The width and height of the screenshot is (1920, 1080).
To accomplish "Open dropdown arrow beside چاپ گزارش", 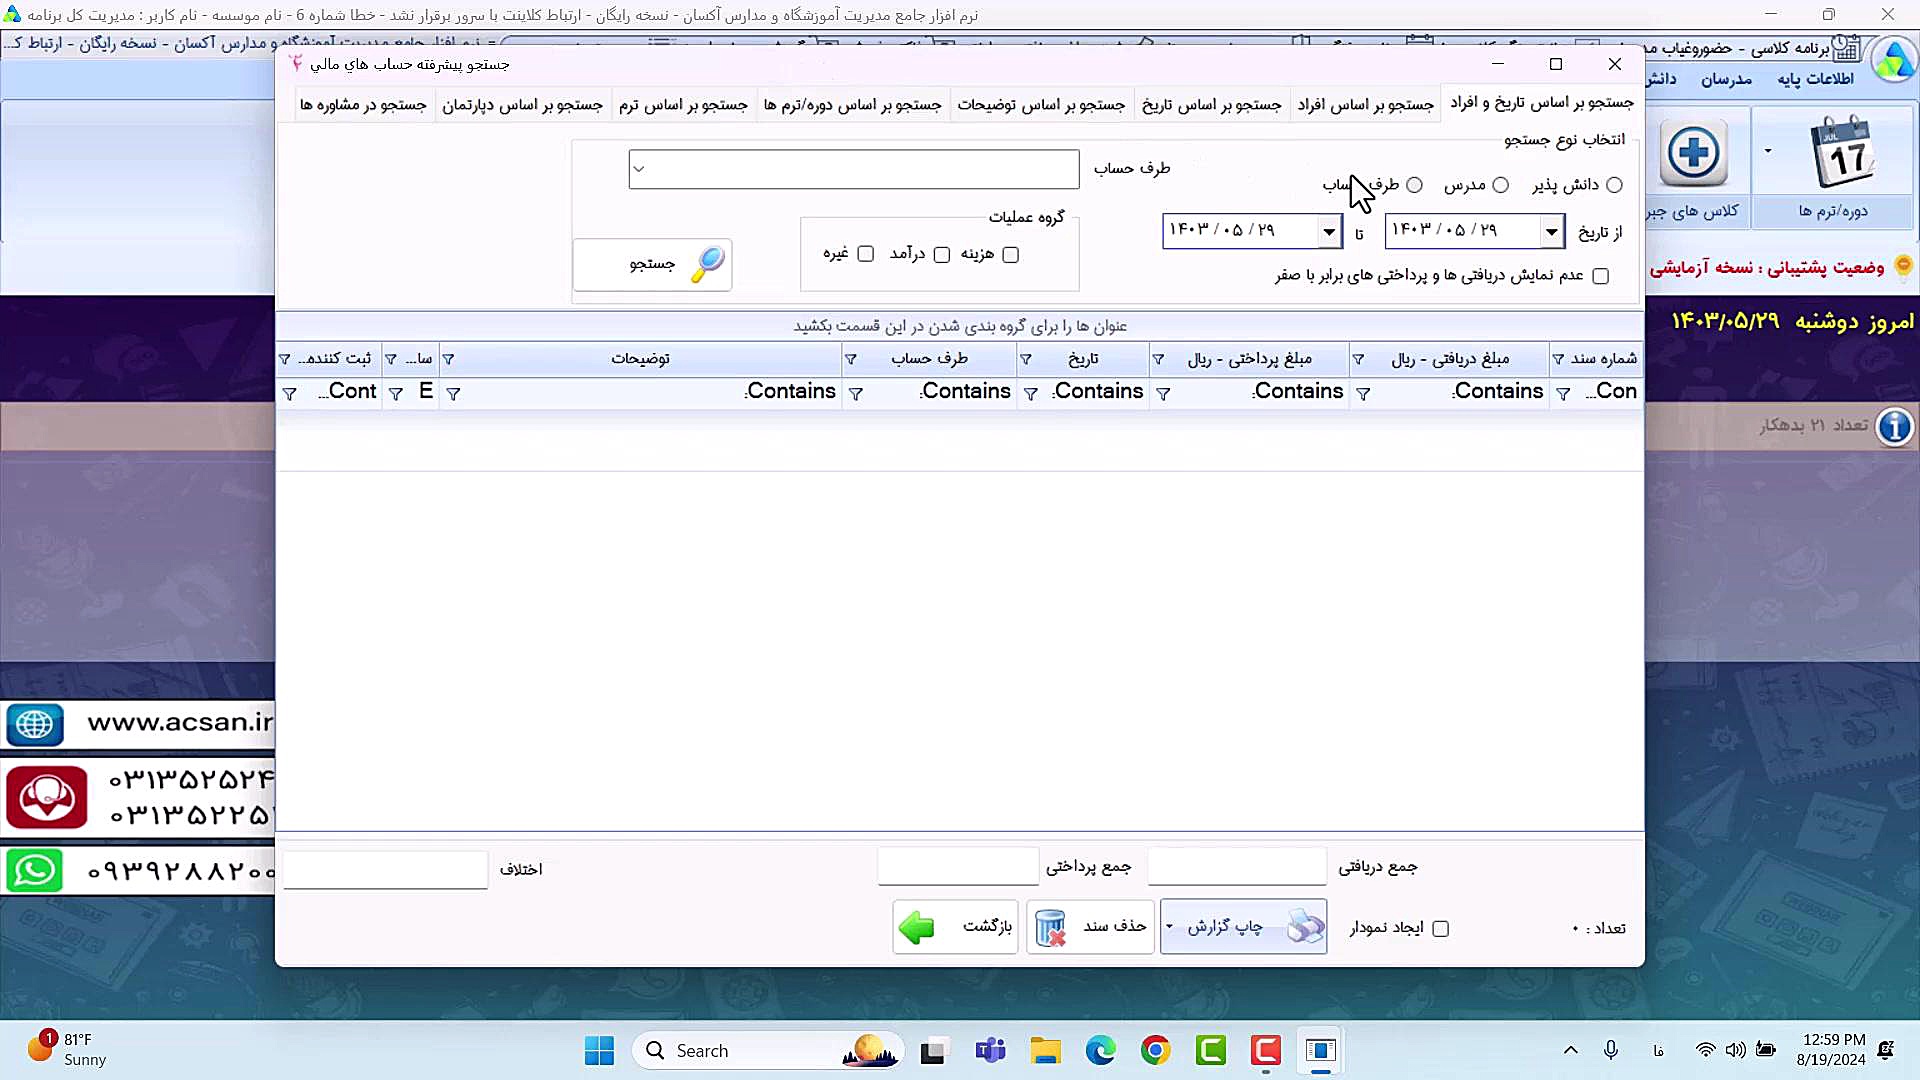I will pyautogui.click(x=1169, y=927).
